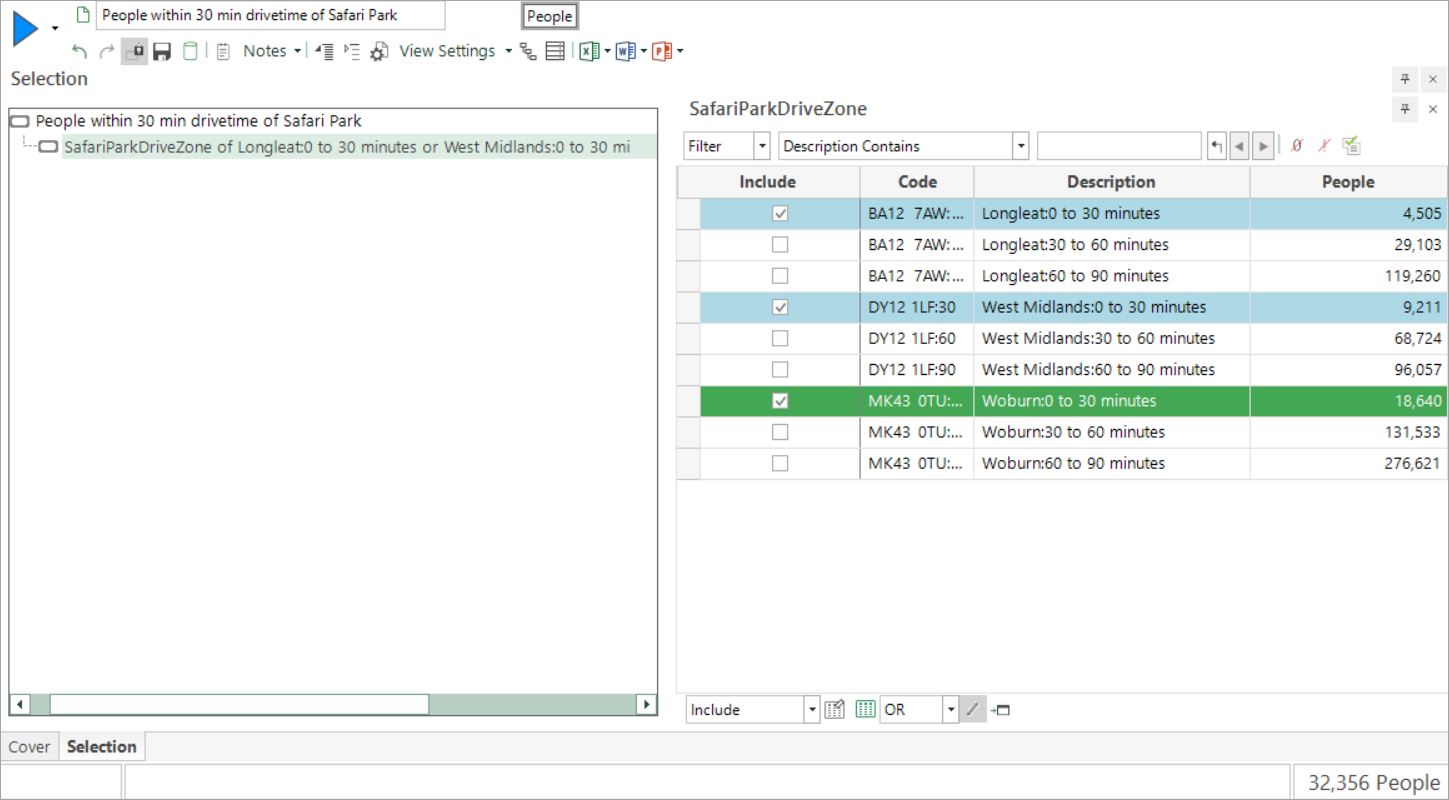
Task: Save the selection using the floppy disk icon
Action: click(162, 51)
